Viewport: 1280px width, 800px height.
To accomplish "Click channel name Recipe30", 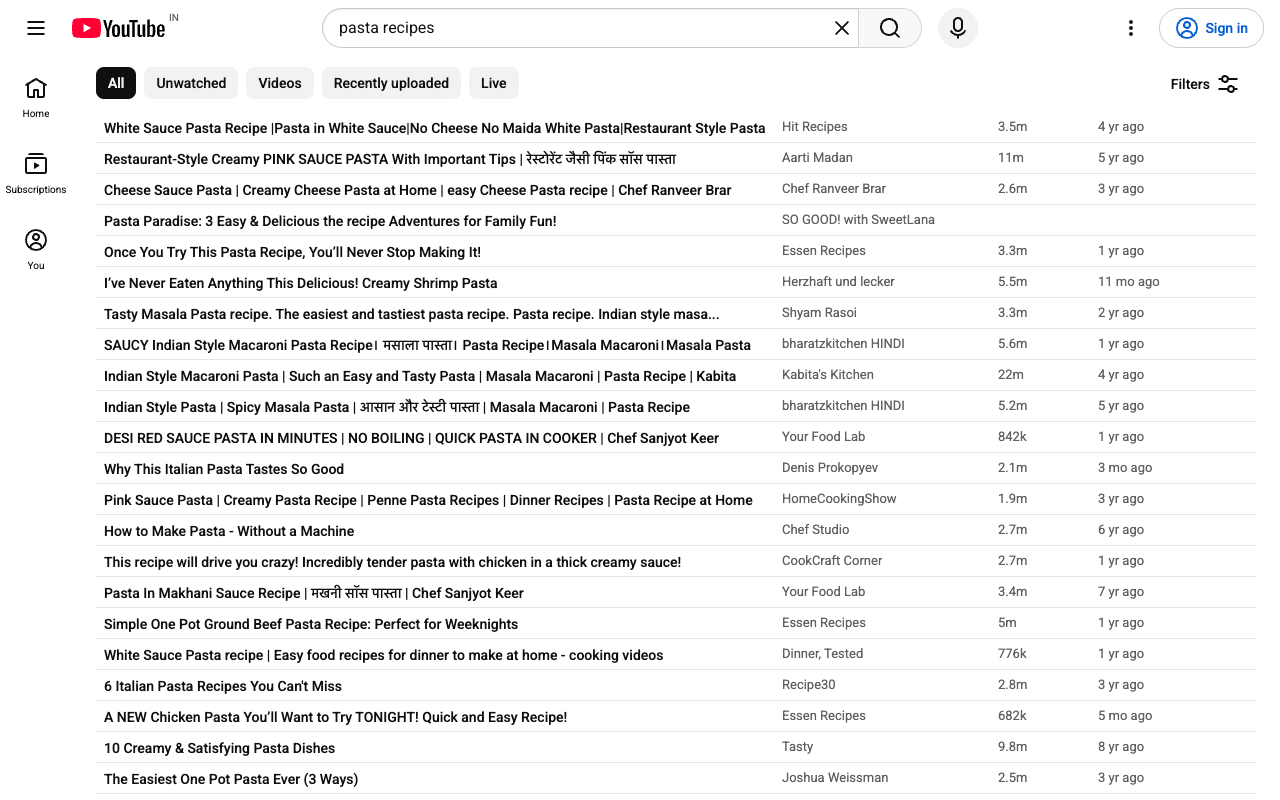I will tap(809, 685).
